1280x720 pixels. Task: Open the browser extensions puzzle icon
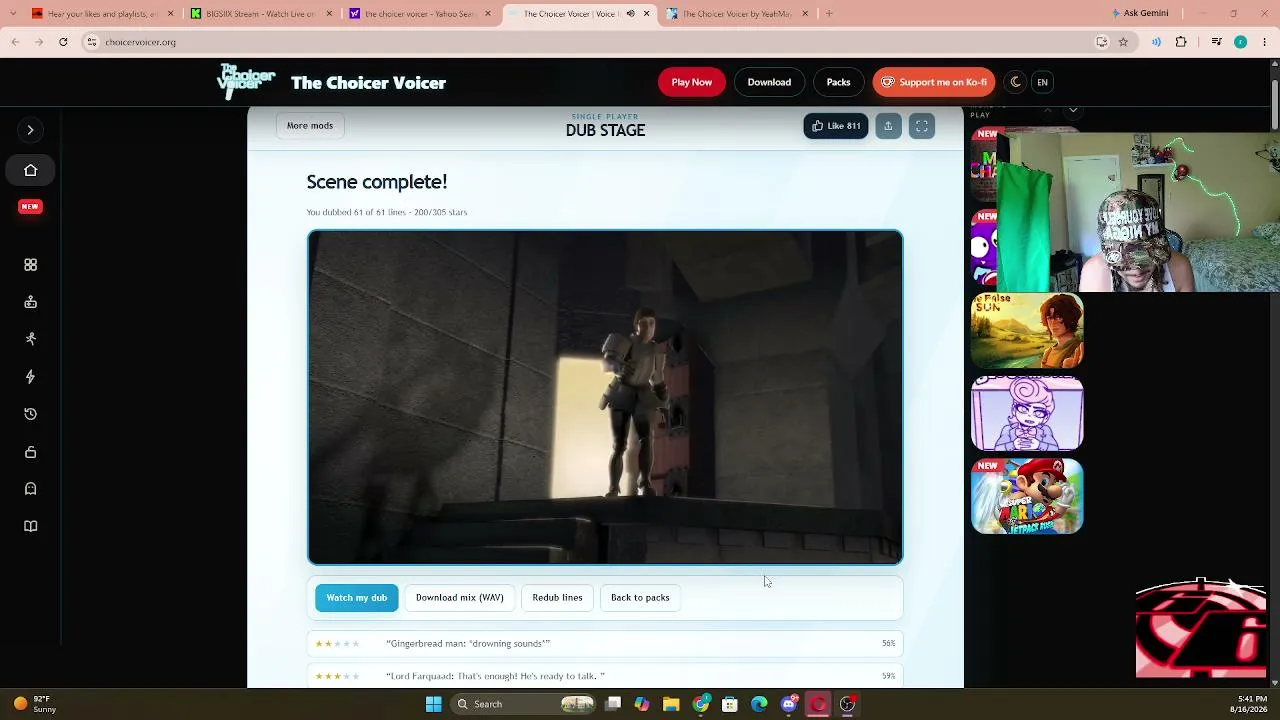(x=1181, y=42)
